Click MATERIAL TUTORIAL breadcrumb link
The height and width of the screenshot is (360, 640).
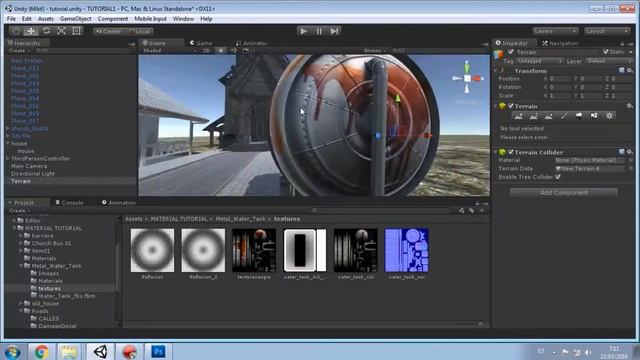tap(179, 219)
